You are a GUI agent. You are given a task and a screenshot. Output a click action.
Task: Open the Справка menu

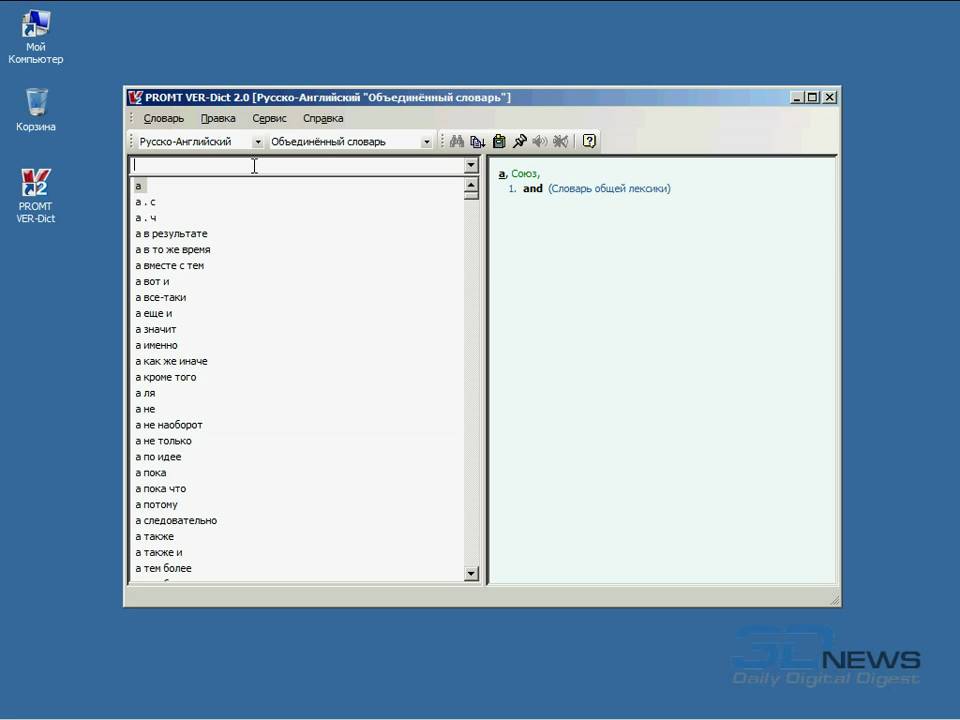click(x=323, y=118)
